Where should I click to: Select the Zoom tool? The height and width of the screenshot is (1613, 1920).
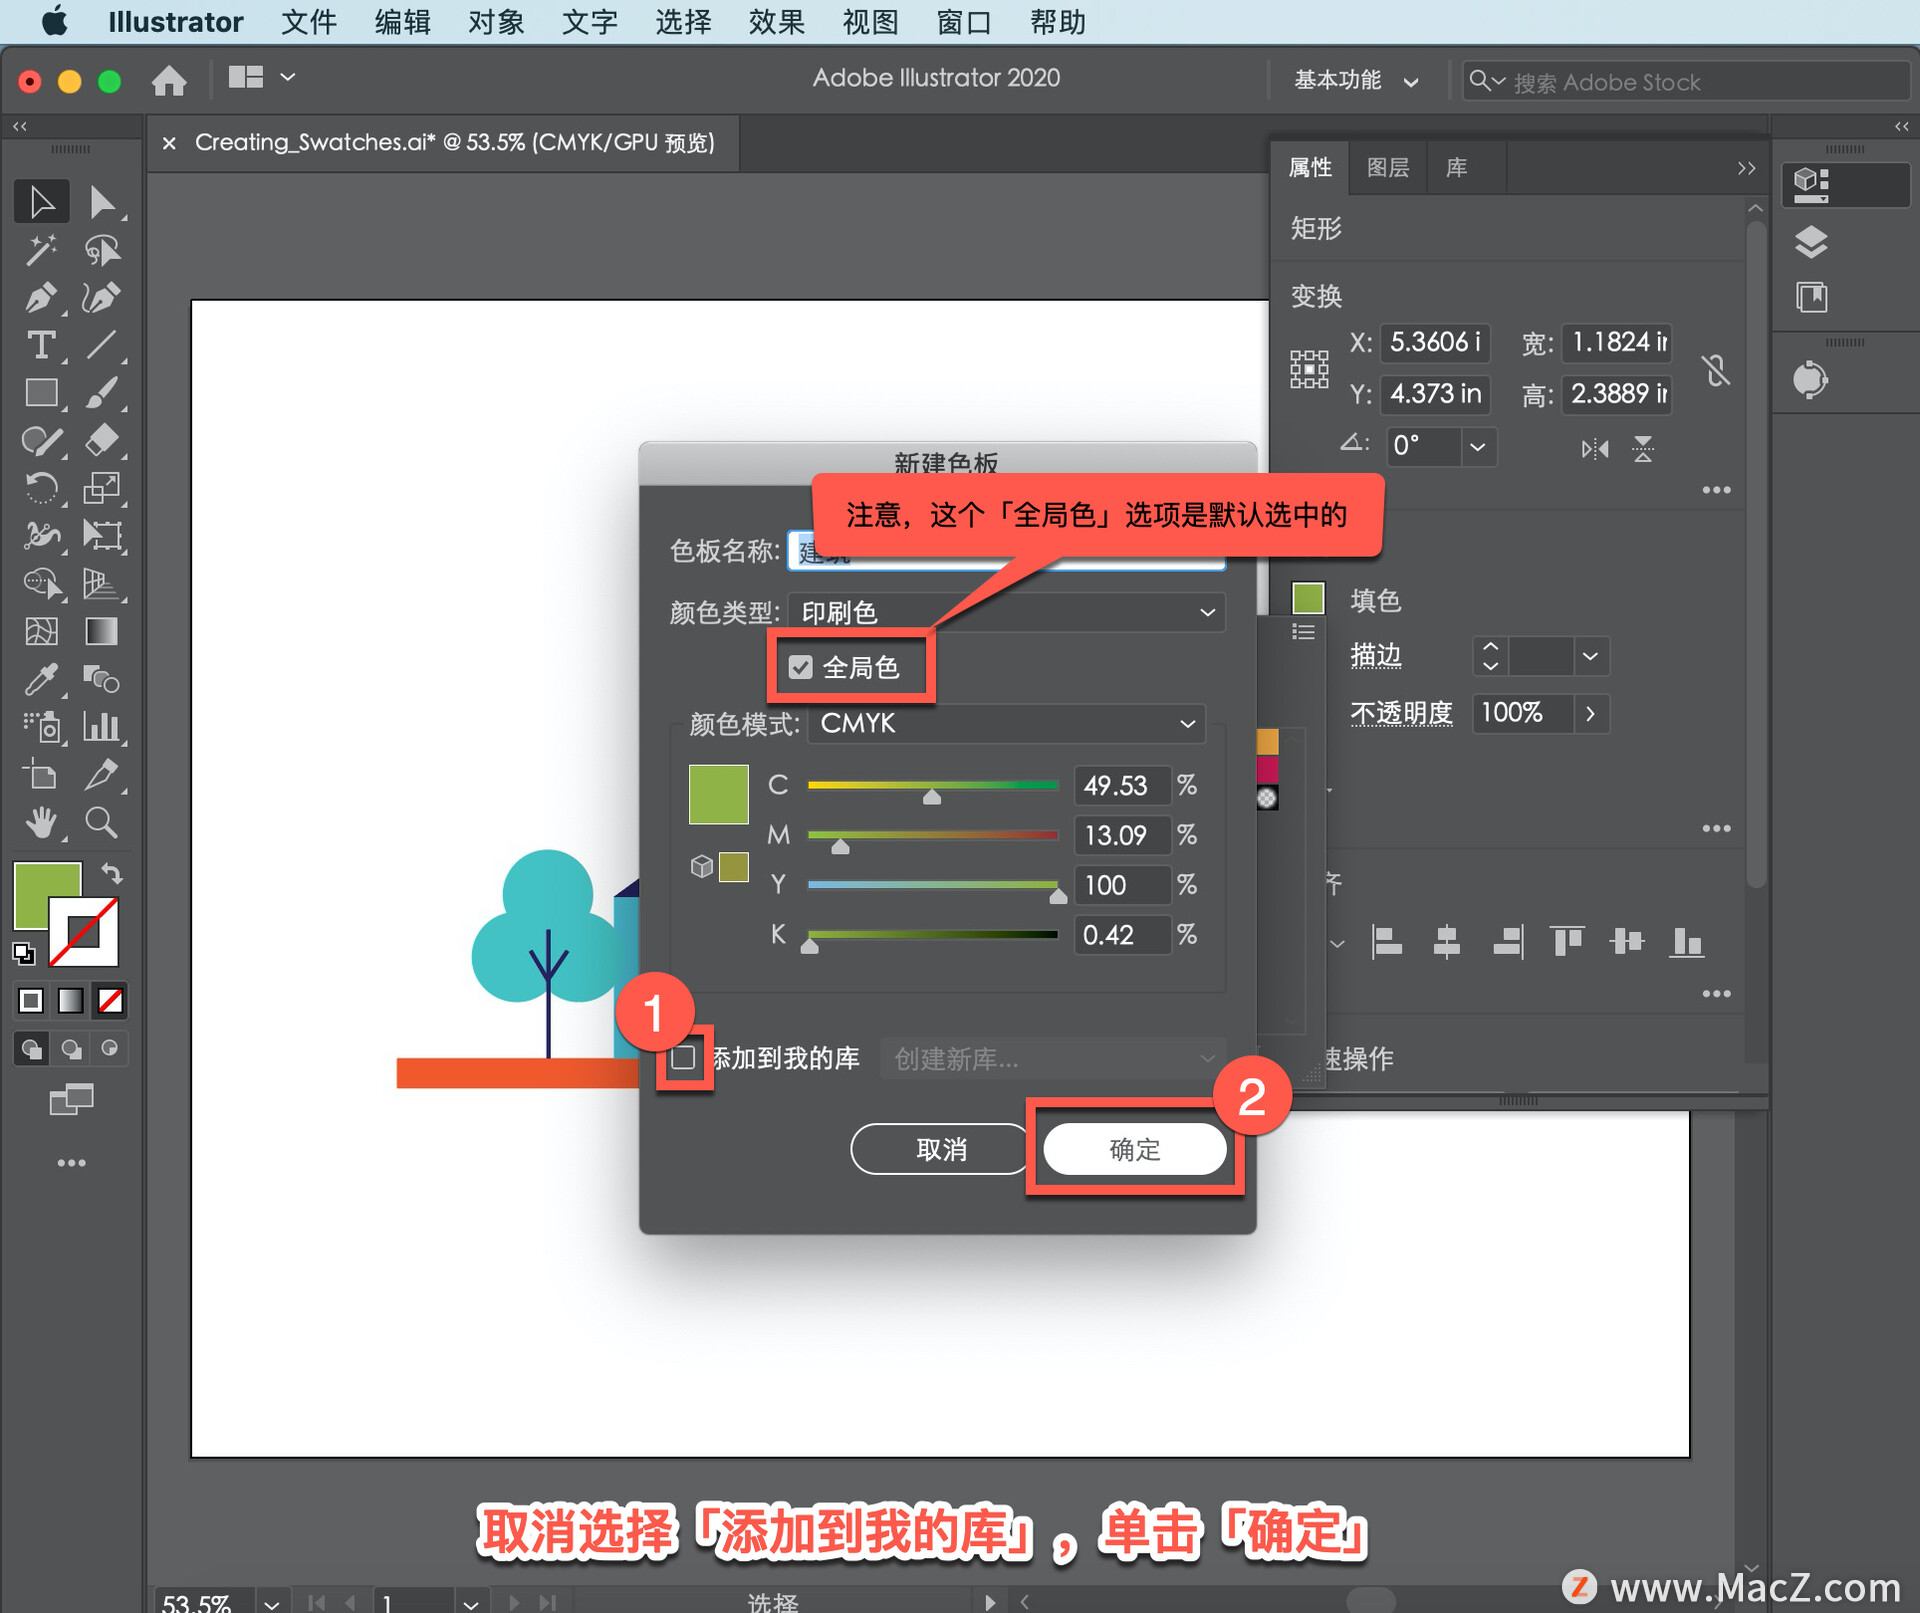coord(101,823)
